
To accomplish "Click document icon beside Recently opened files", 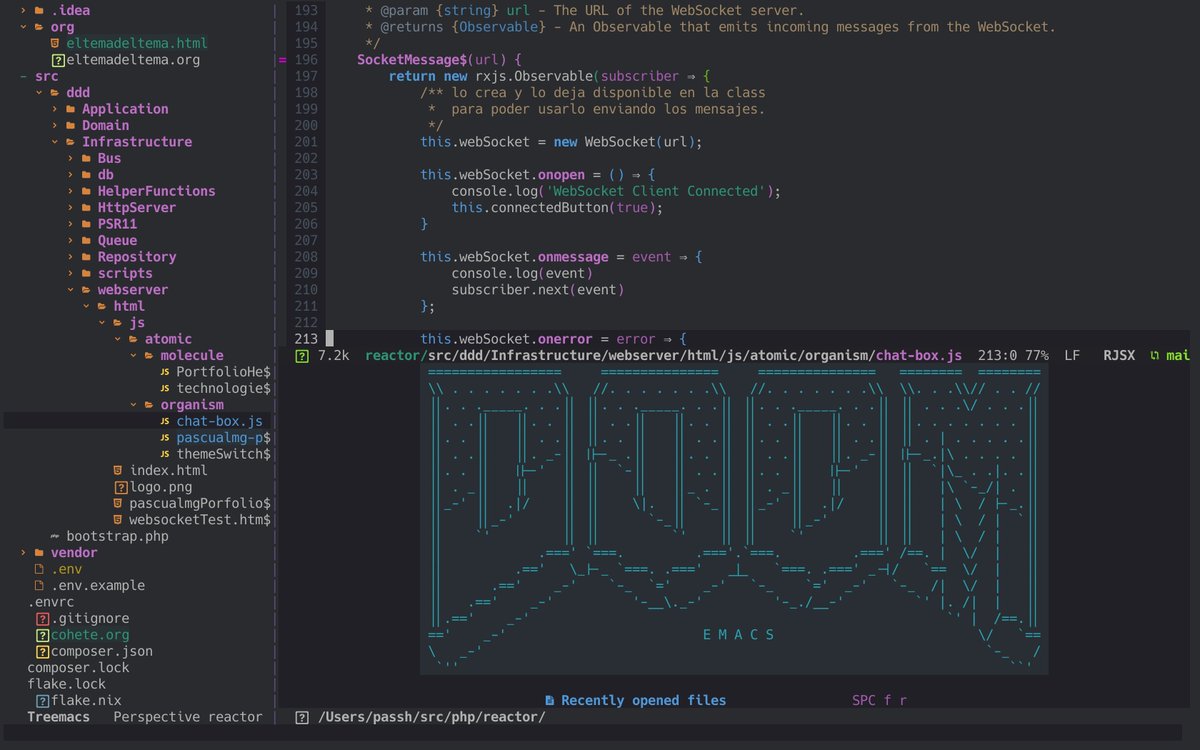I will (x=550, y=701).
